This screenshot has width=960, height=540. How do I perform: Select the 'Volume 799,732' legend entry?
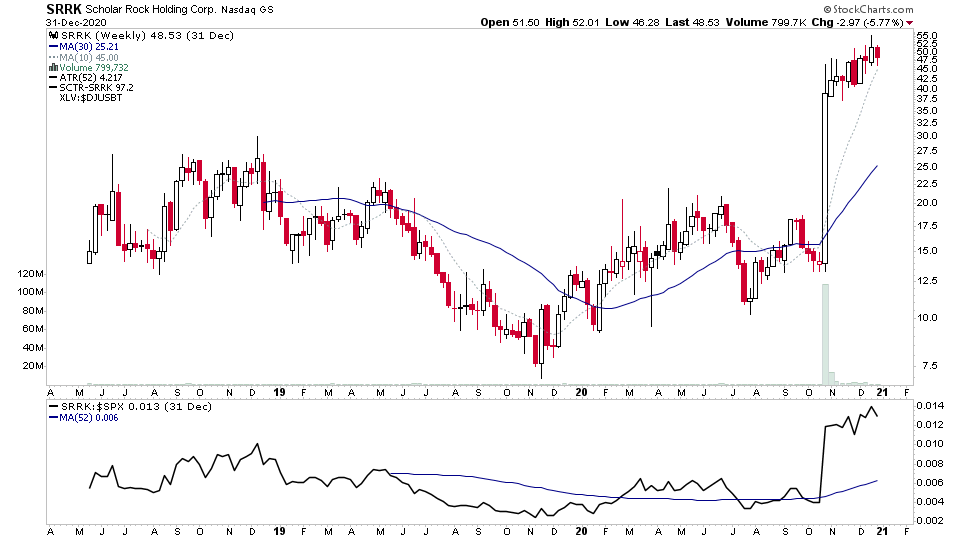tap(94, 67)
